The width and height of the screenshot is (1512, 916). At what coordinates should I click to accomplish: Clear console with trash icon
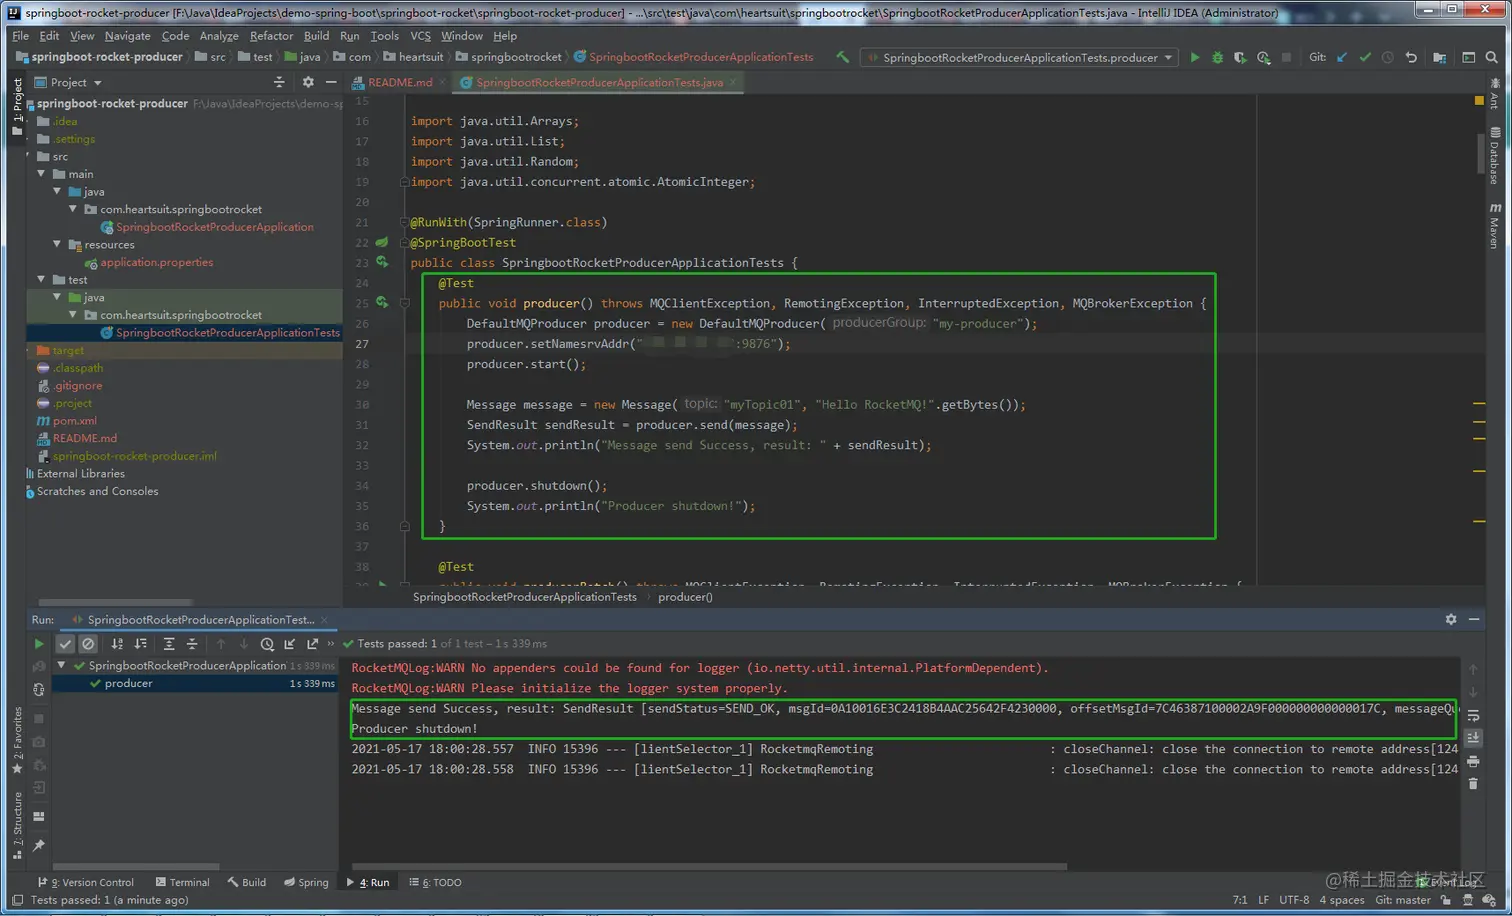point(1473,784)
